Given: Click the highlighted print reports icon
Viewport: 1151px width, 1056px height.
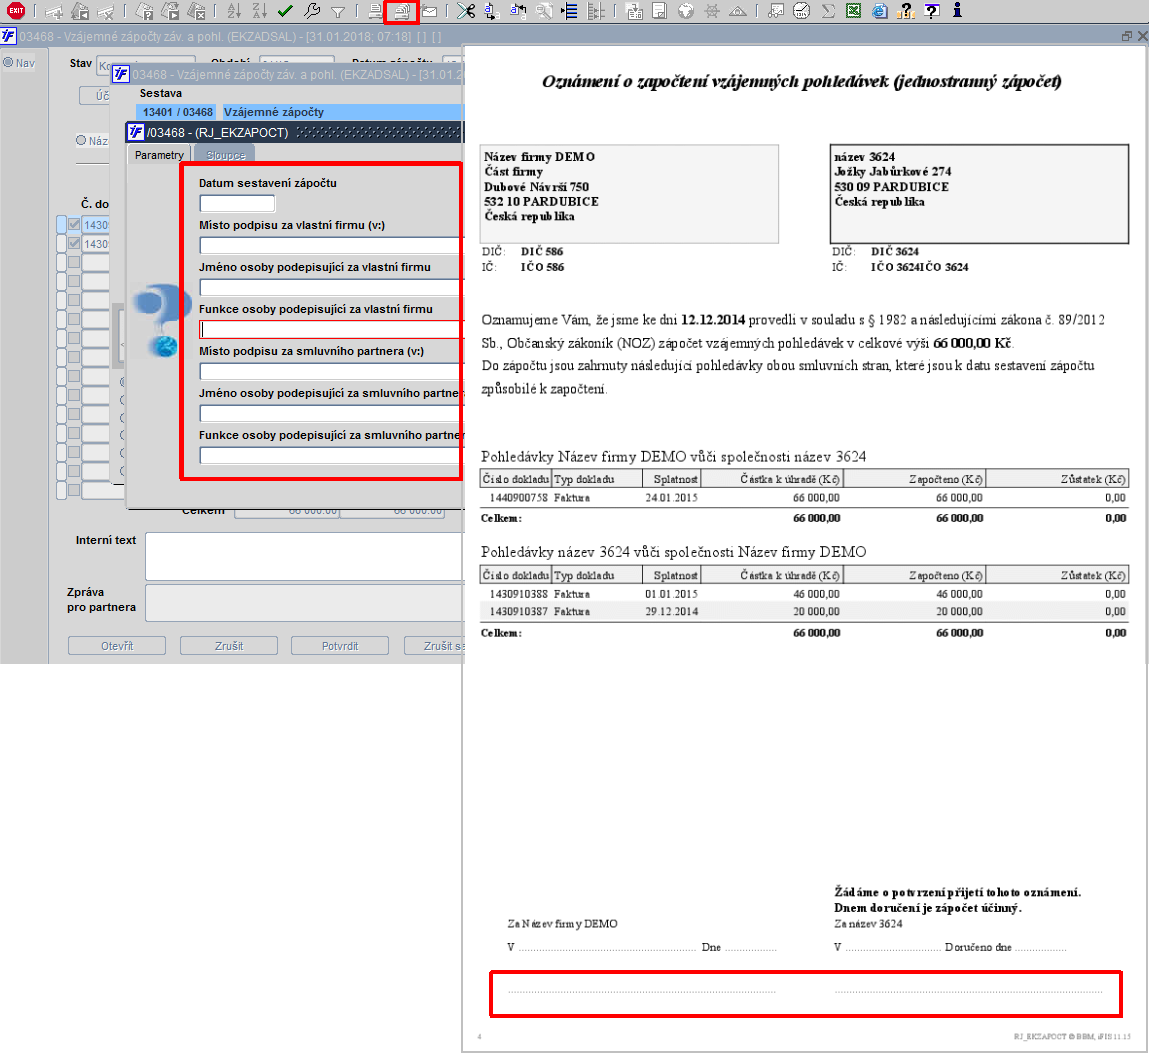Looking at the screenshot, I should click(x=402, y=11).
